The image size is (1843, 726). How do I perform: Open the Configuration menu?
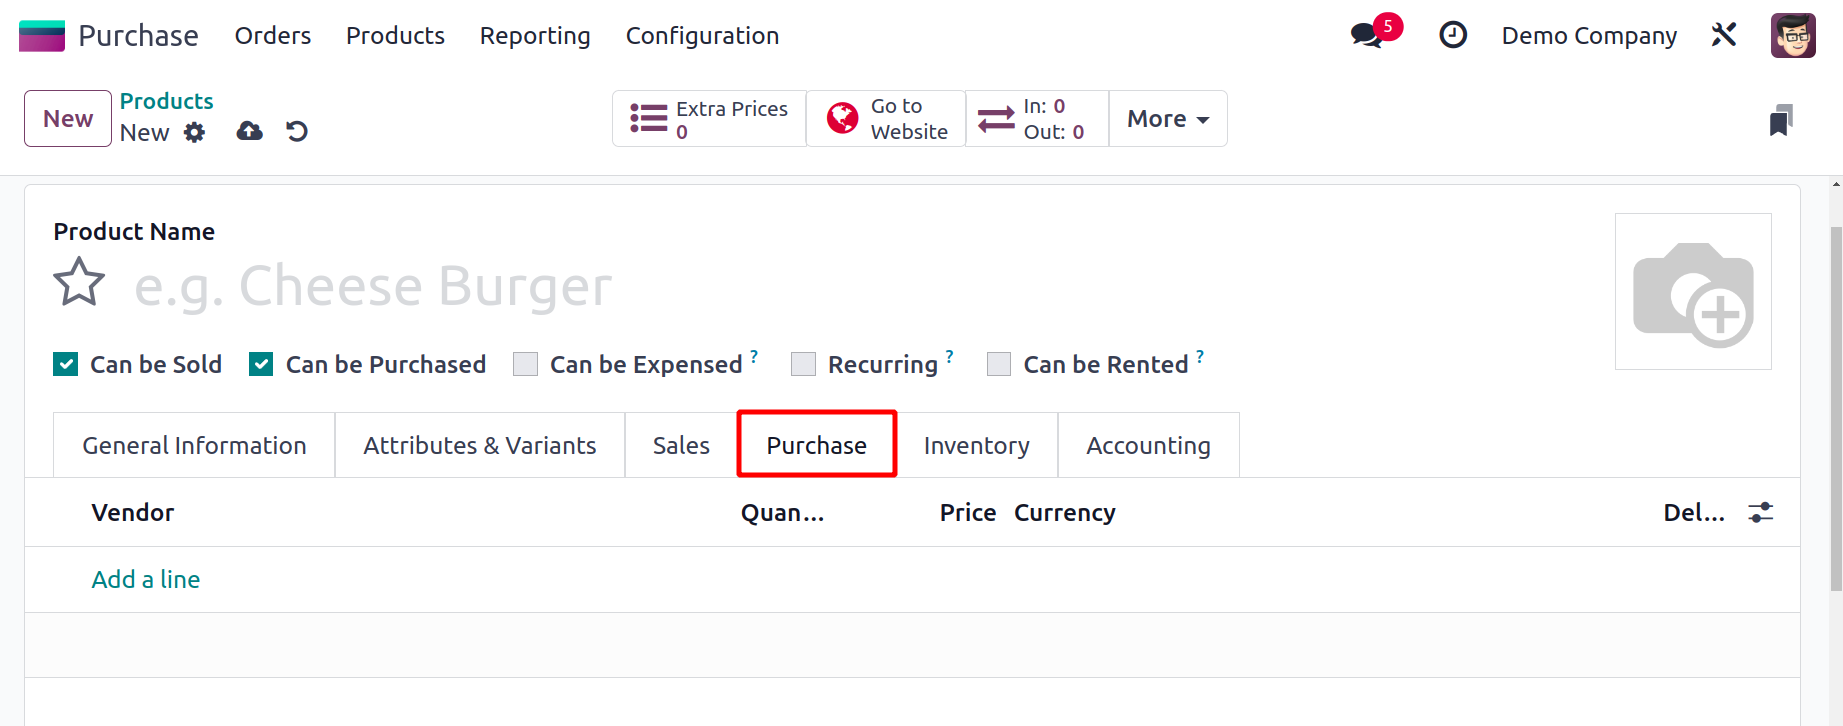pyautogui.click(x=702, y=36)
